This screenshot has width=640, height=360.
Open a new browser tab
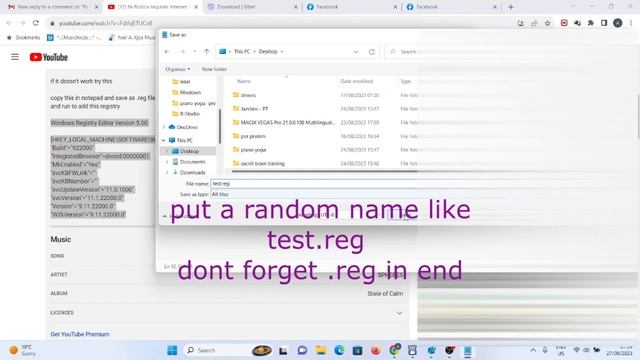tap(511, 7)
